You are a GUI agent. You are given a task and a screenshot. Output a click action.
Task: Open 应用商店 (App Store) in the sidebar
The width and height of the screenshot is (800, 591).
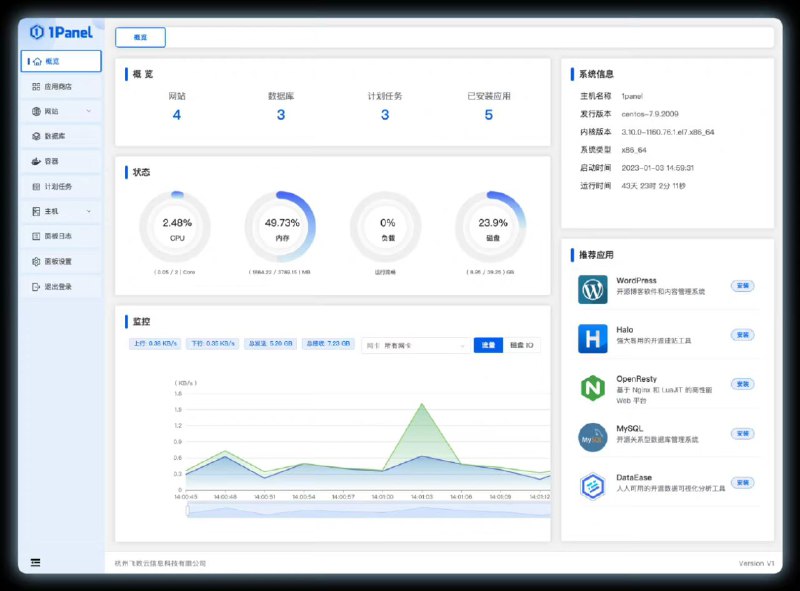[x=60, y=87]
